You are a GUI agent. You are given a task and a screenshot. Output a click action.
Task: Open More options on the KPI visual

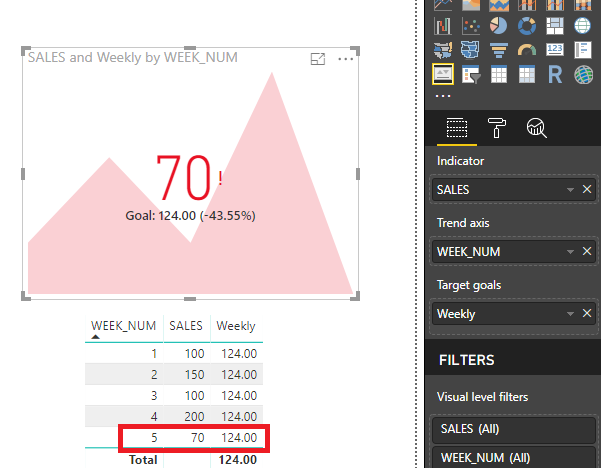click(346, 59)
